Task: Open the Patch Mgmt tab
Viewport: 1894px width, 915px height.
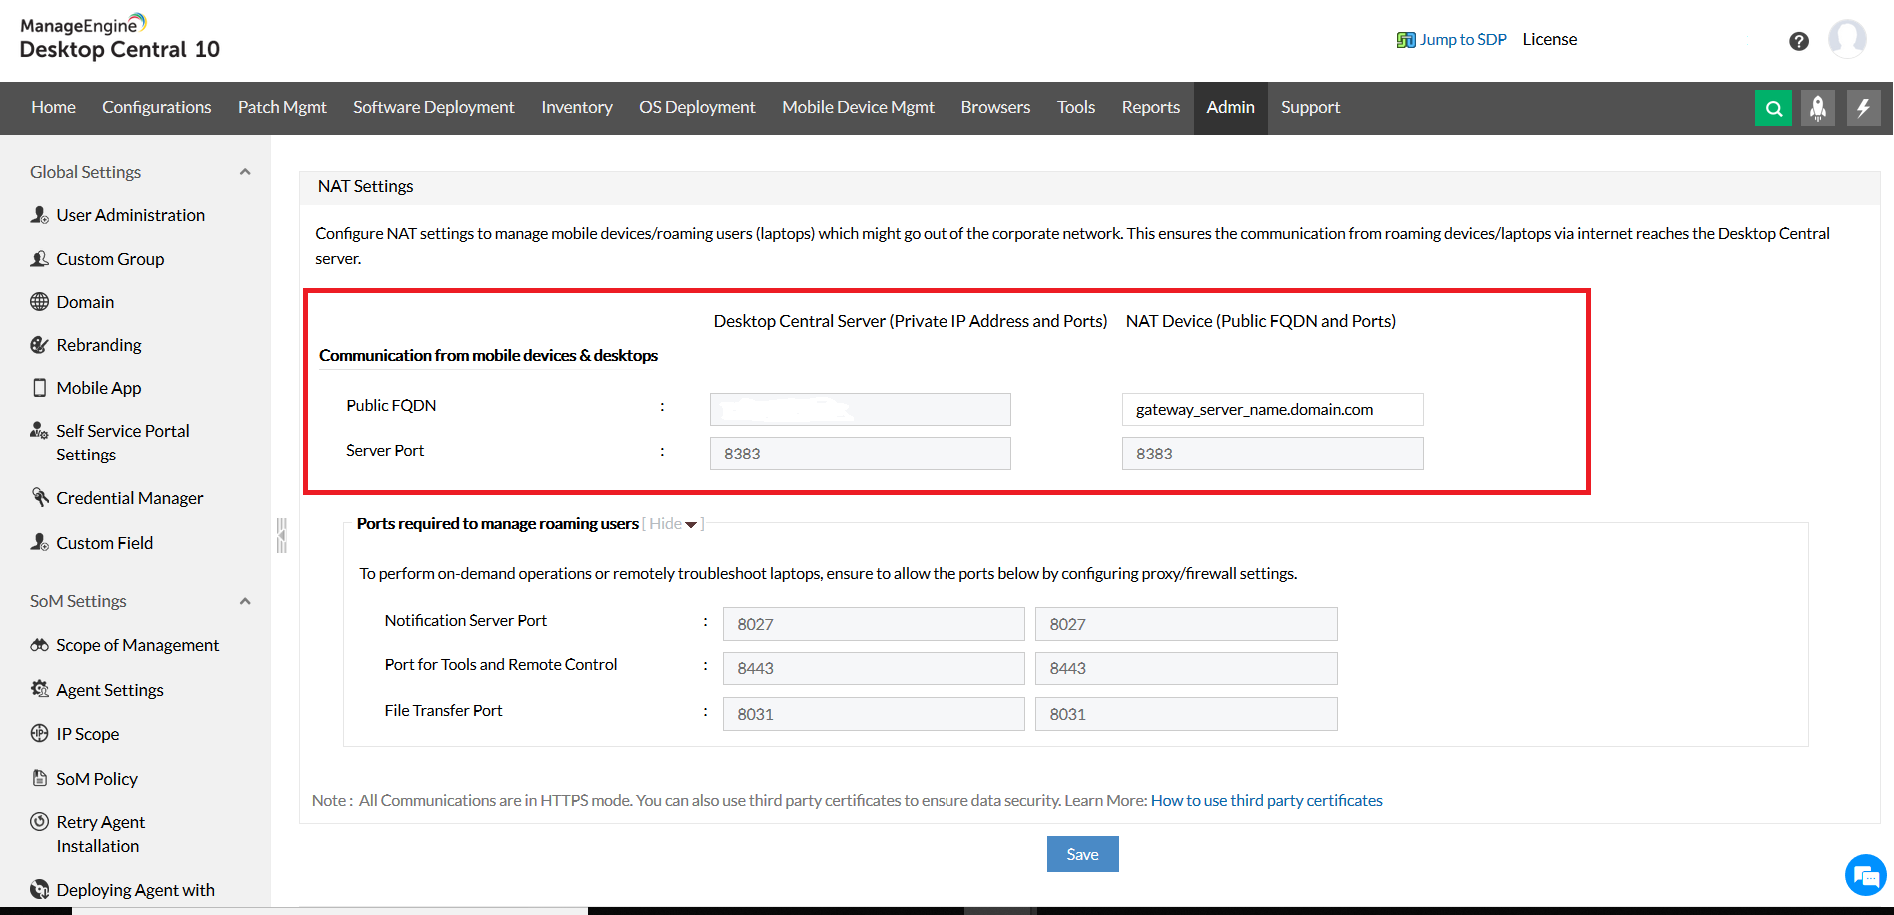Action: tap(282, 107)
